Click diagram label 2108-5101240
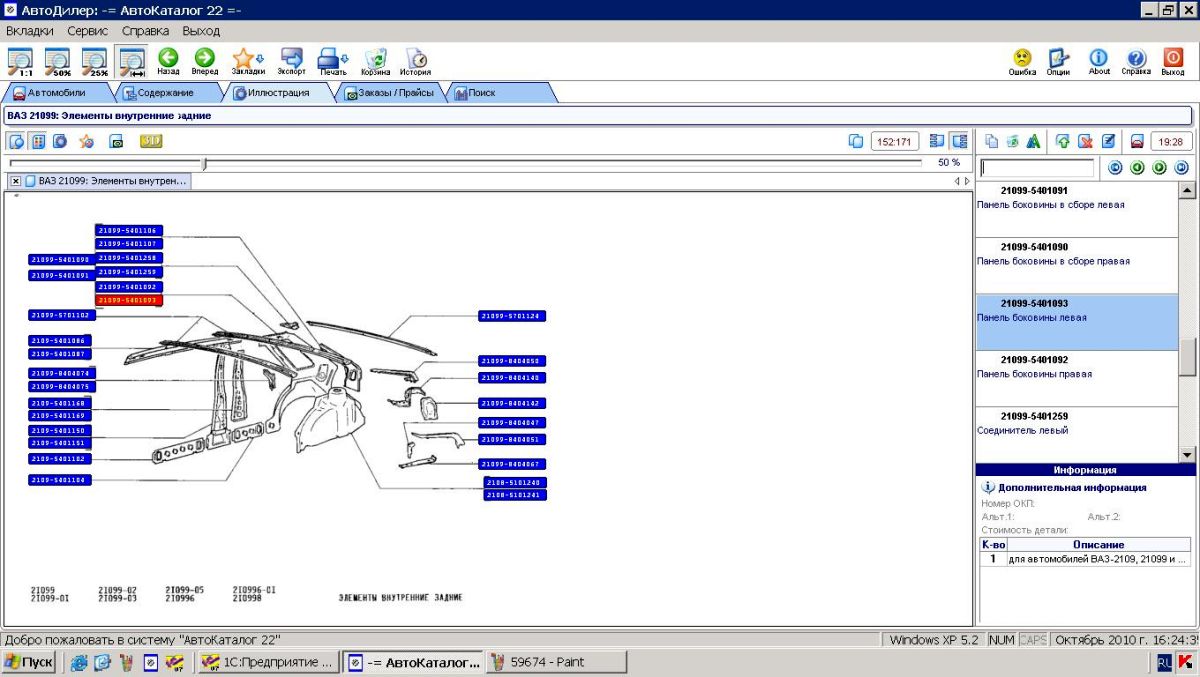1200x677 pixels. pos(514,483)
